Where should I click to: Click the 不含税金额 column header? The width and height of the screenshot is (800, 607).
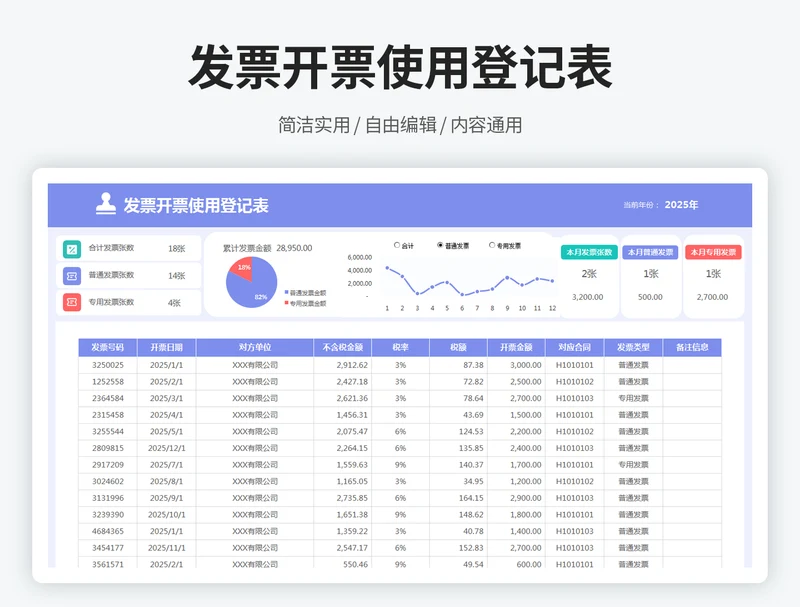coord(342,347)
